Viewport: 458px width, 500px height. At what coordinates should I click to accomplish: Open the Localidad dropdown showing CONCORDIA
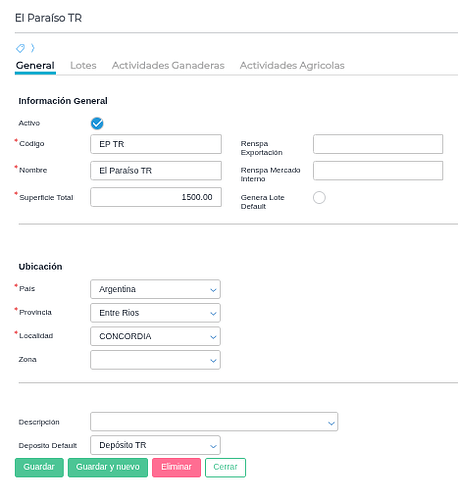click(x=155, y=336)
